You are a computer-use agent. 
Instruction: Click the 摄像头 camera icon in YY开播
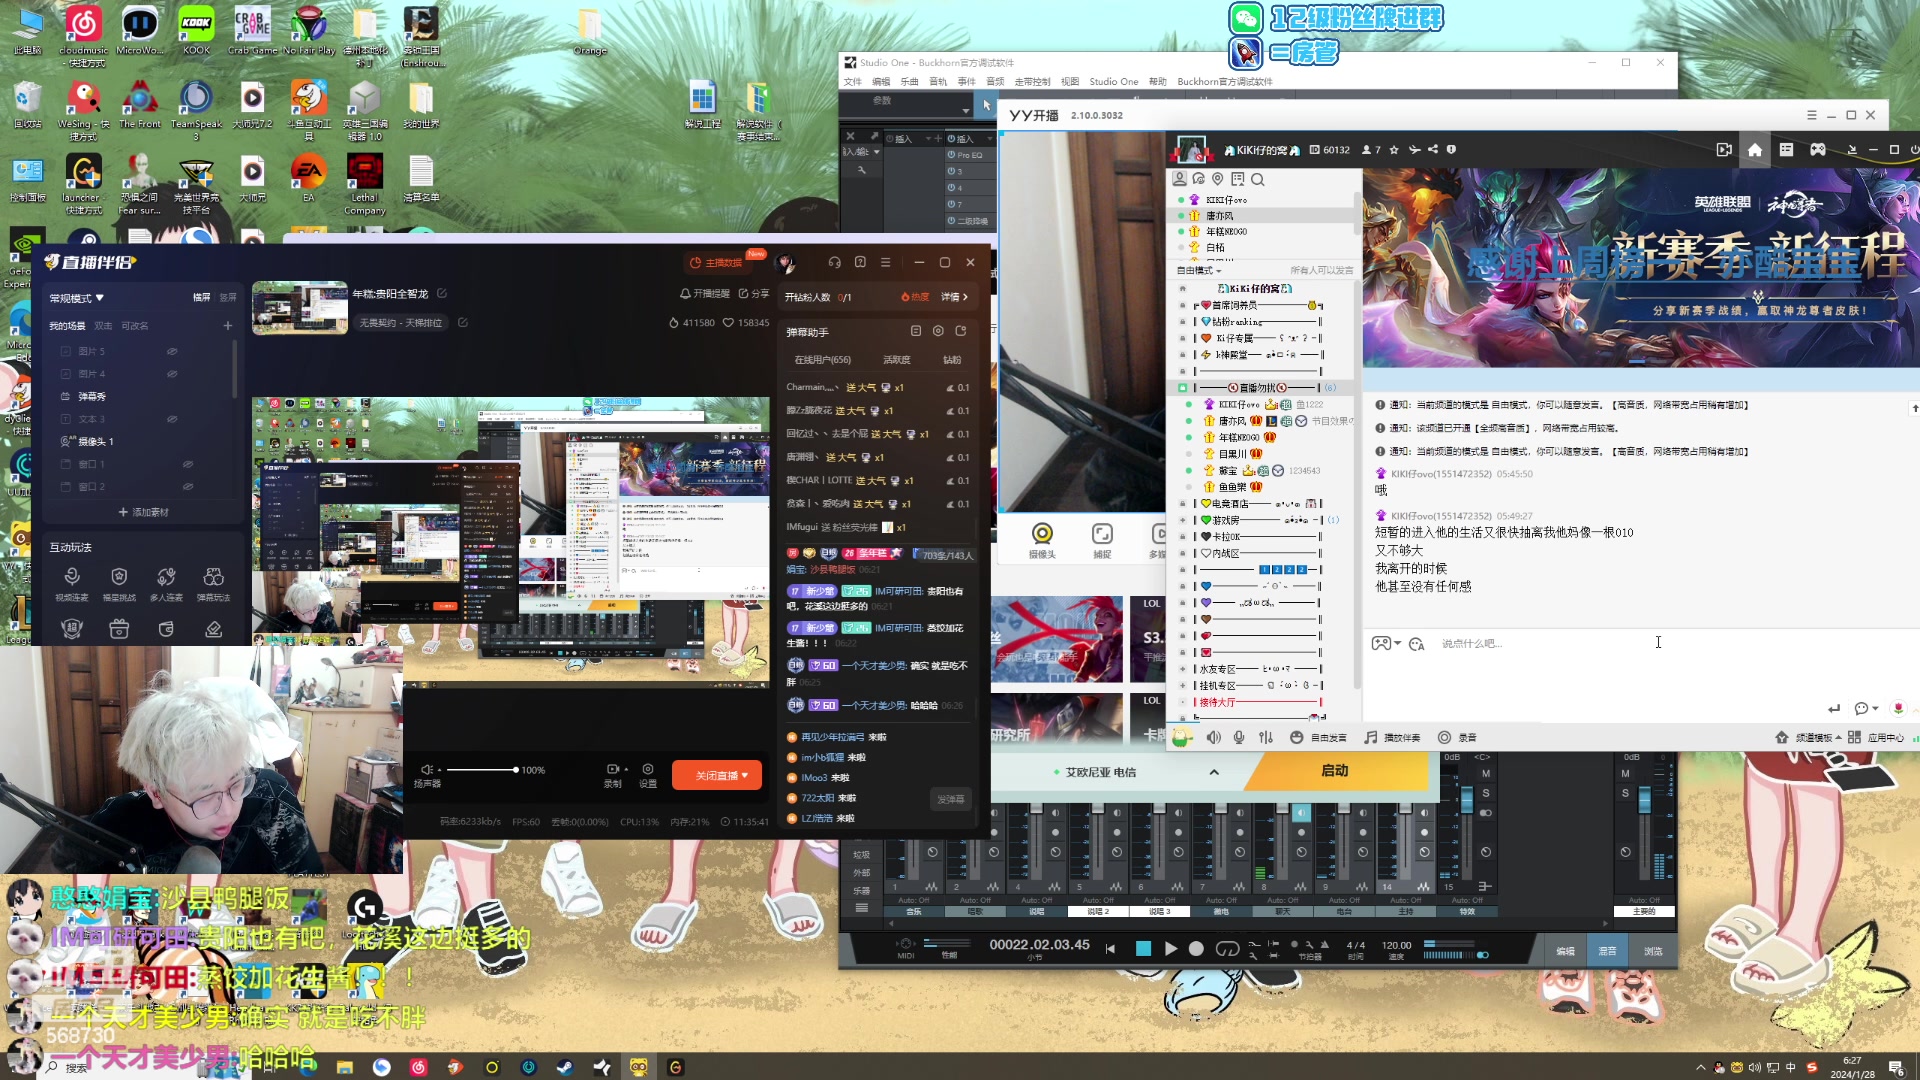pos(1042,540)
